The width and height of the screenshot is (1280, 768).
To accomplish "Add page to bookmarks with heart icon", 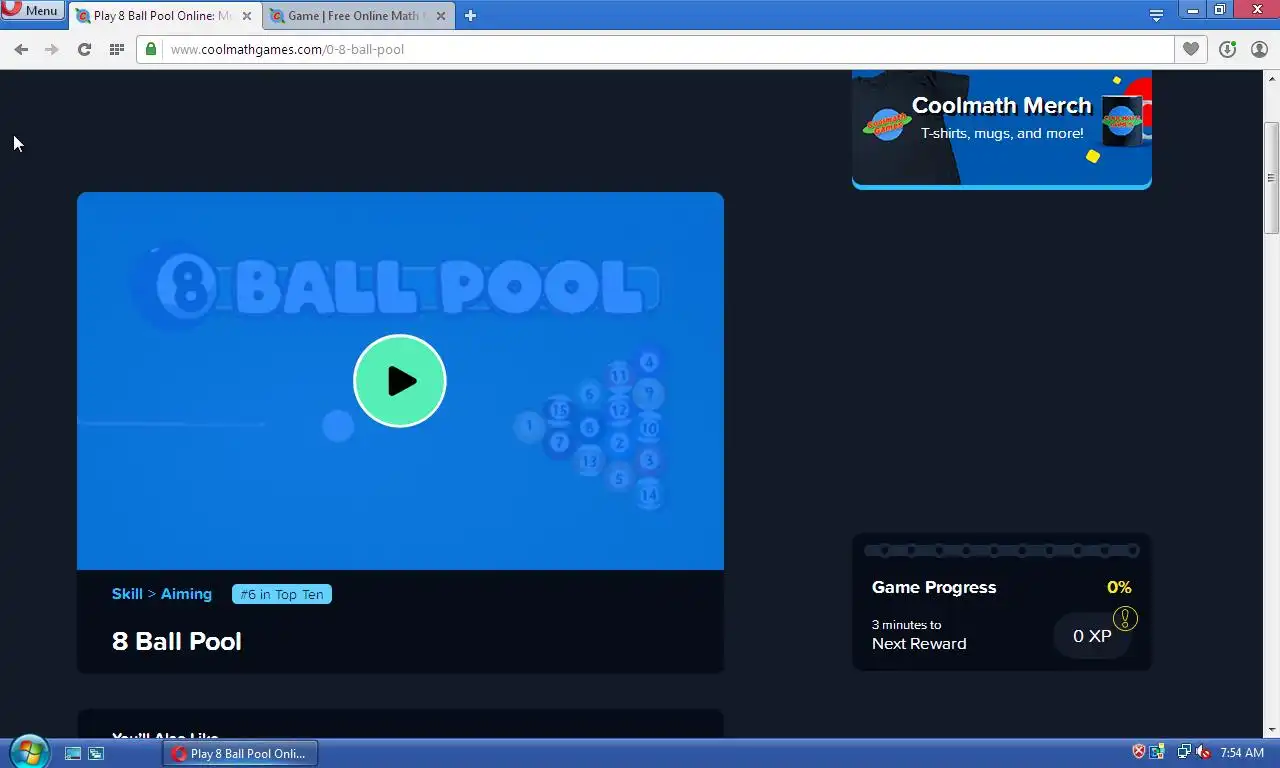I will (1190, 49).
